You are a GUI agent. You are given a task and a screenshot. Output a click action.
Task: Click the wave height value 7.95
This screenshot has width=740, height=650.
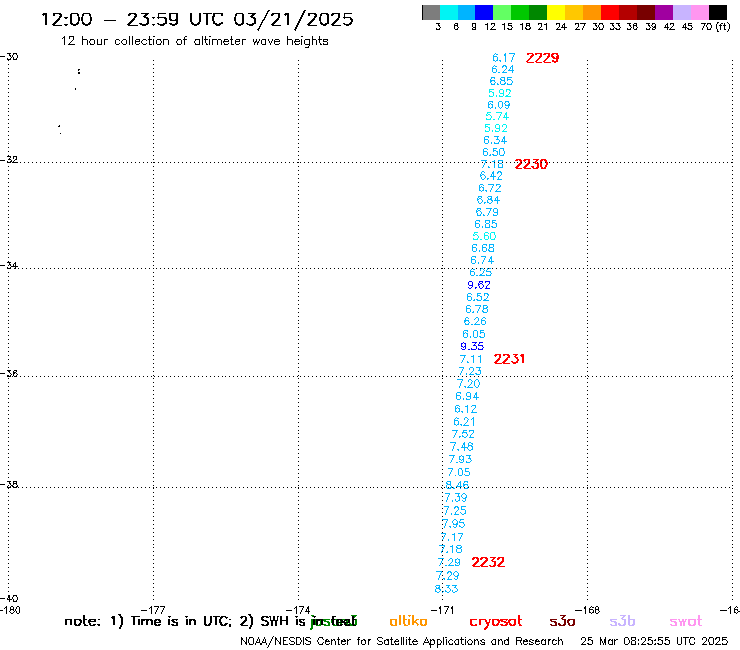[454, 523]
